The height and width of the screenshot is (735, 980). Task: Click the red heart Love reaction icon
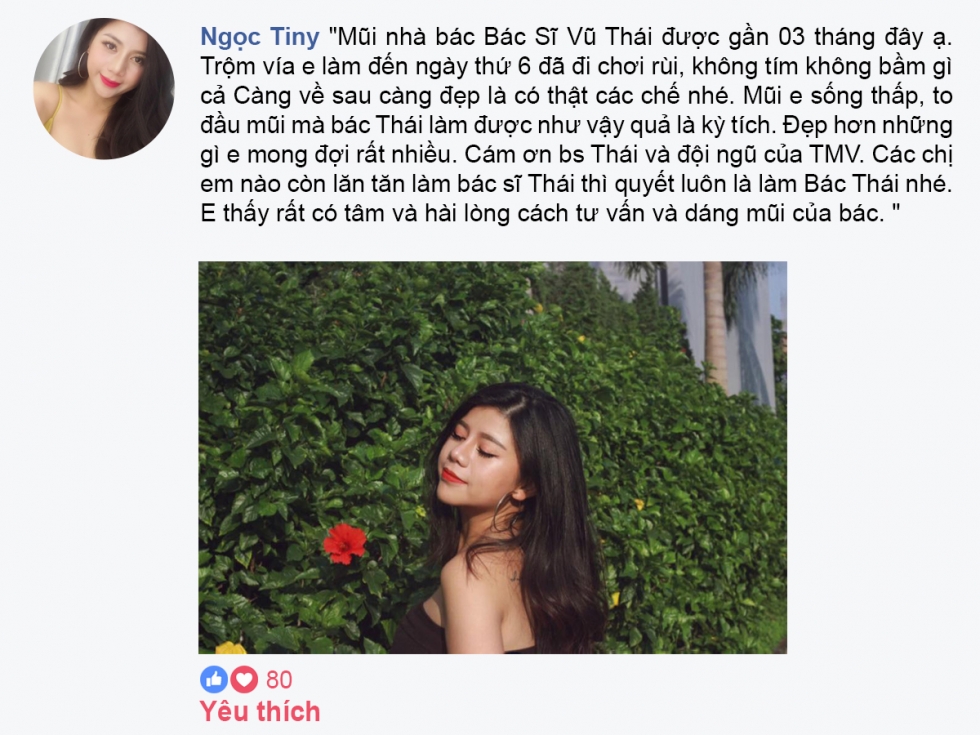(x=244, y=679)
